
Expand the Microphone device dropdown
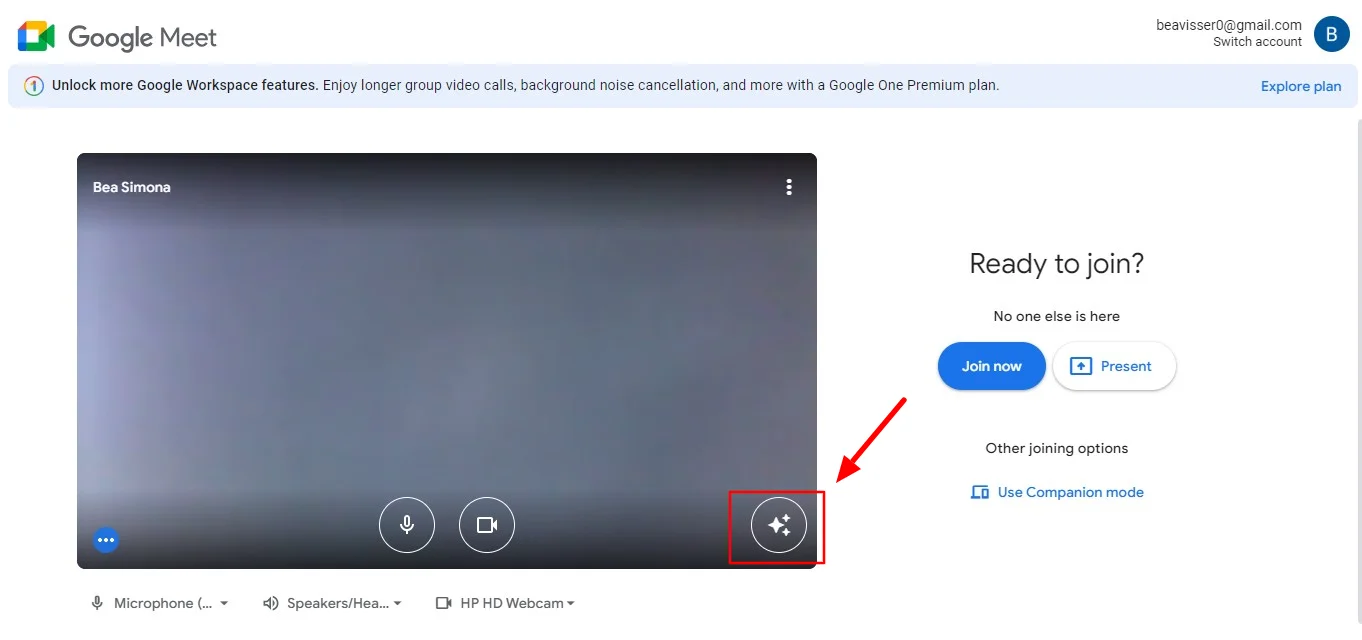(x=160, y=603)
